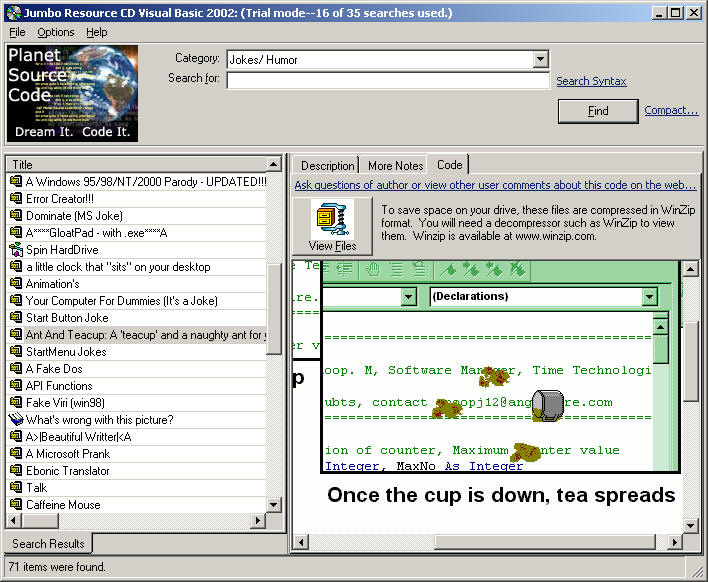Image resolution: width=708 pixels, height=582 pixels.
Task: Open the object dropdown left of (Declarations)
Action: (x=408, y=297)
